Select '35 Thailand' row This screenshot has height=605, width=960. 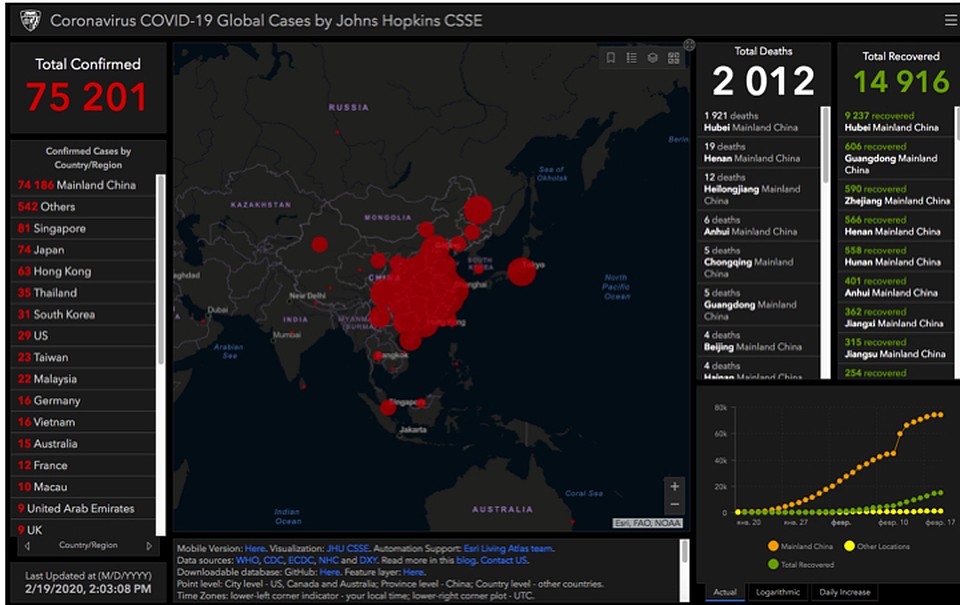pyautogui.click(x=83, y=293)
